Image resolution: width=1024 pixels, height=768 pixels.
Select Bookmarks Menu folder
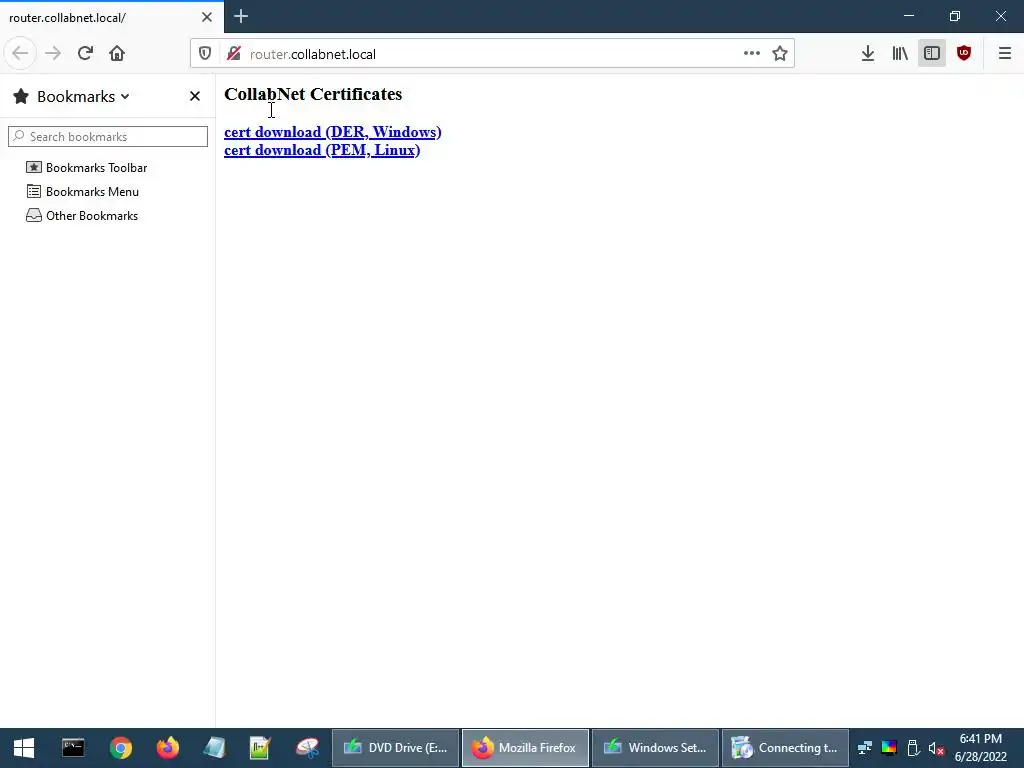pos(83,192)
